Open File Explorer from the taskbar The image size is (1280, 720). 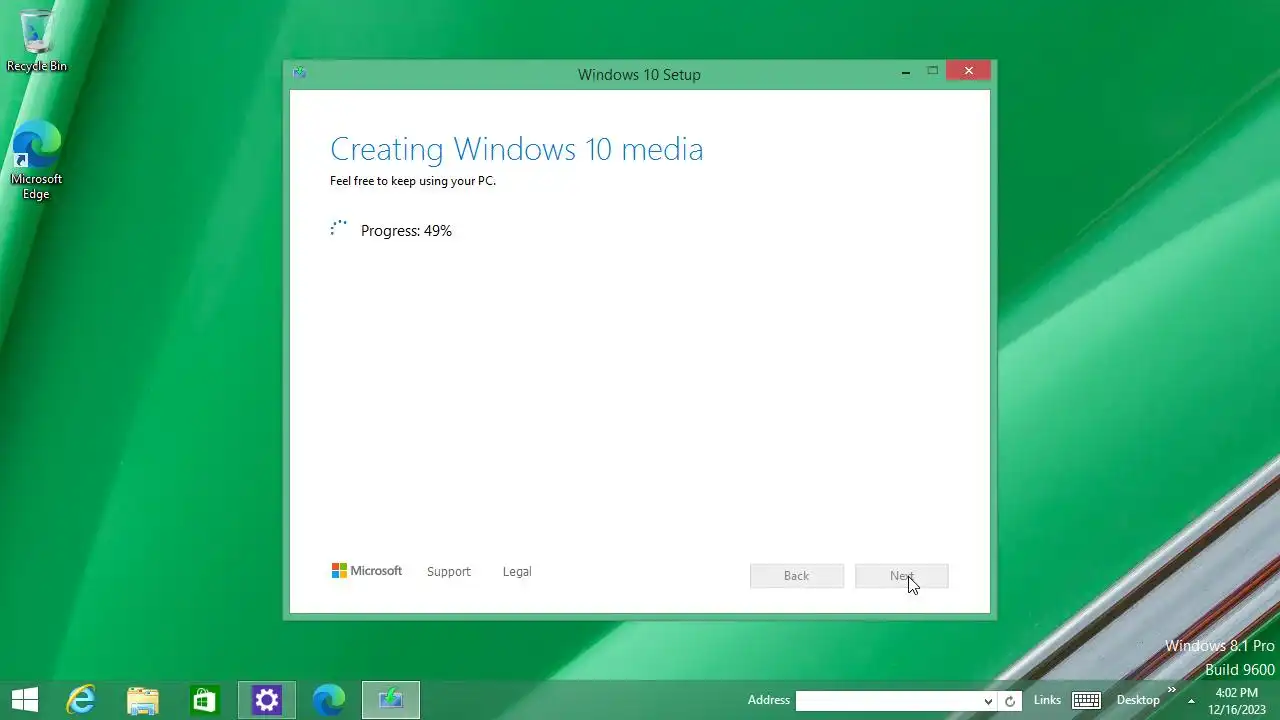coord(143,700)
